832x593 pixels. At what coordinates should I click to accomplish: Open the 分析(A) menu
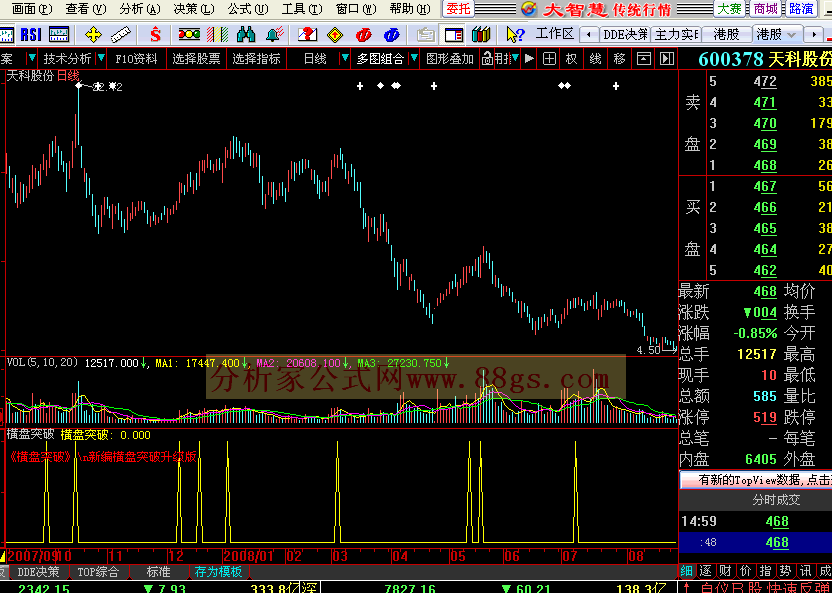pos(140,8)
